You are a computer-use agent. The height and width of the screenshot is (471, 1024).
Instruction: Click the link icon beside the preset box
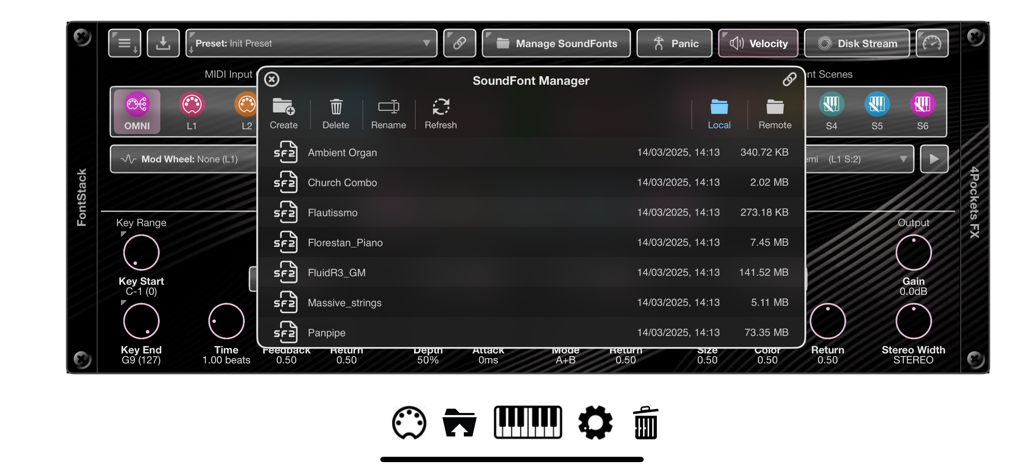460,44
